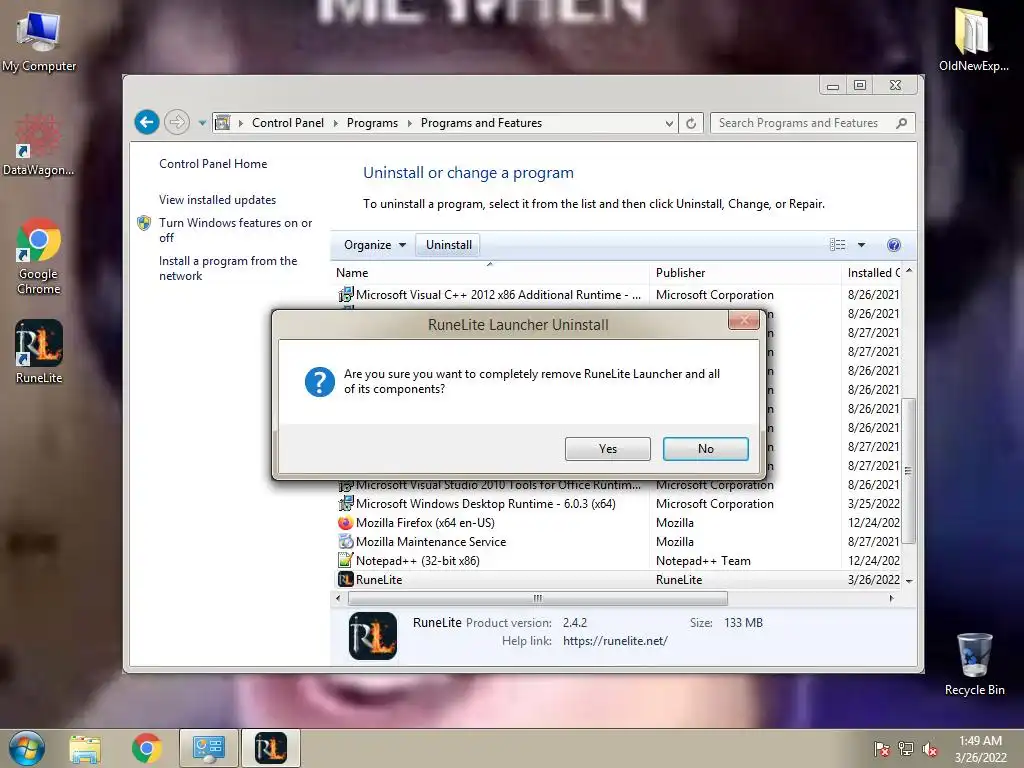Image resolution: width=1024 pixels, height=768 pixels.
Task: Select Mozilla Firefox (x64 en-US) entry
Action: click(x=617, y=522)
